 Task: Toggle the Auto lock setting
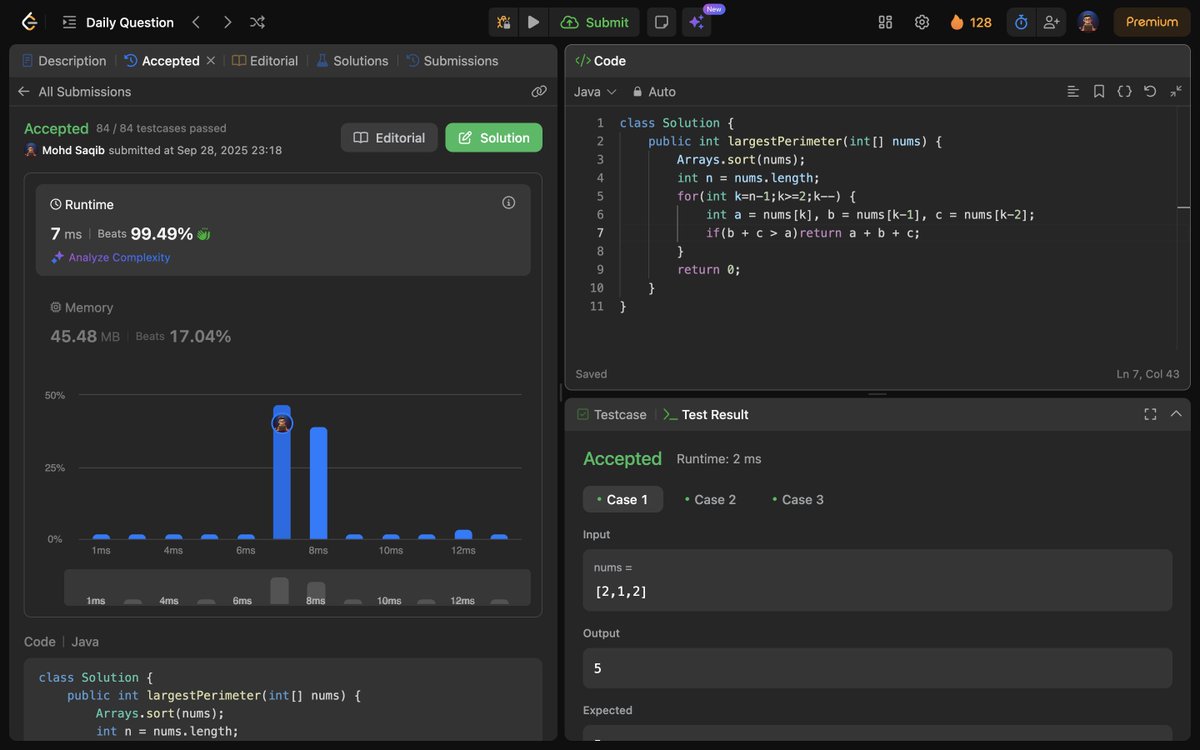654,91
